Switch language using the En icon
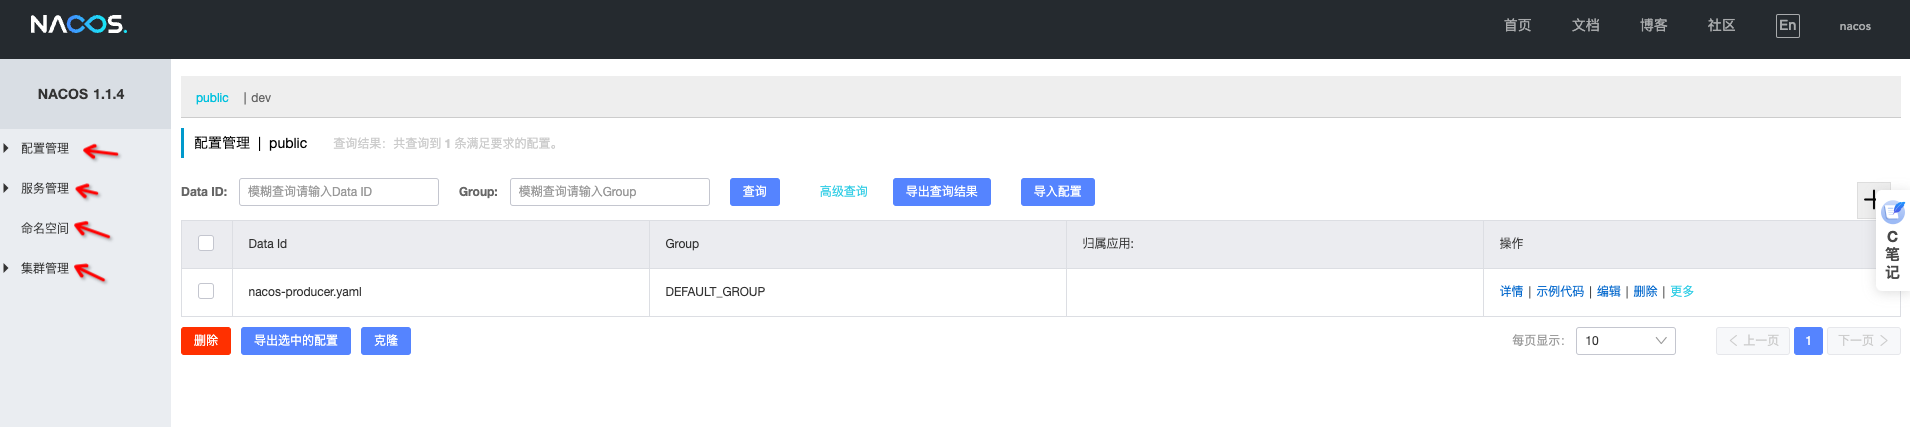 (1787, 26)
